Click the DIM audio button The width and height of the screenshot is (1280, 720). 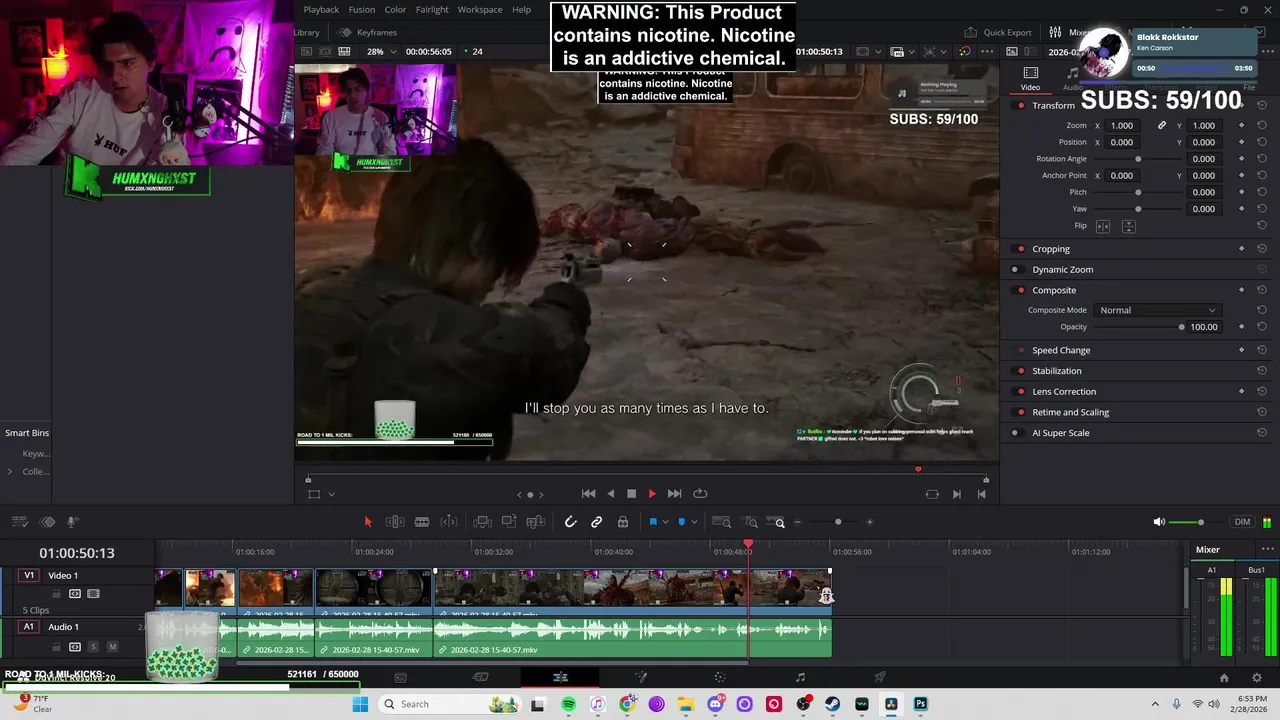tap(1242, 522)
